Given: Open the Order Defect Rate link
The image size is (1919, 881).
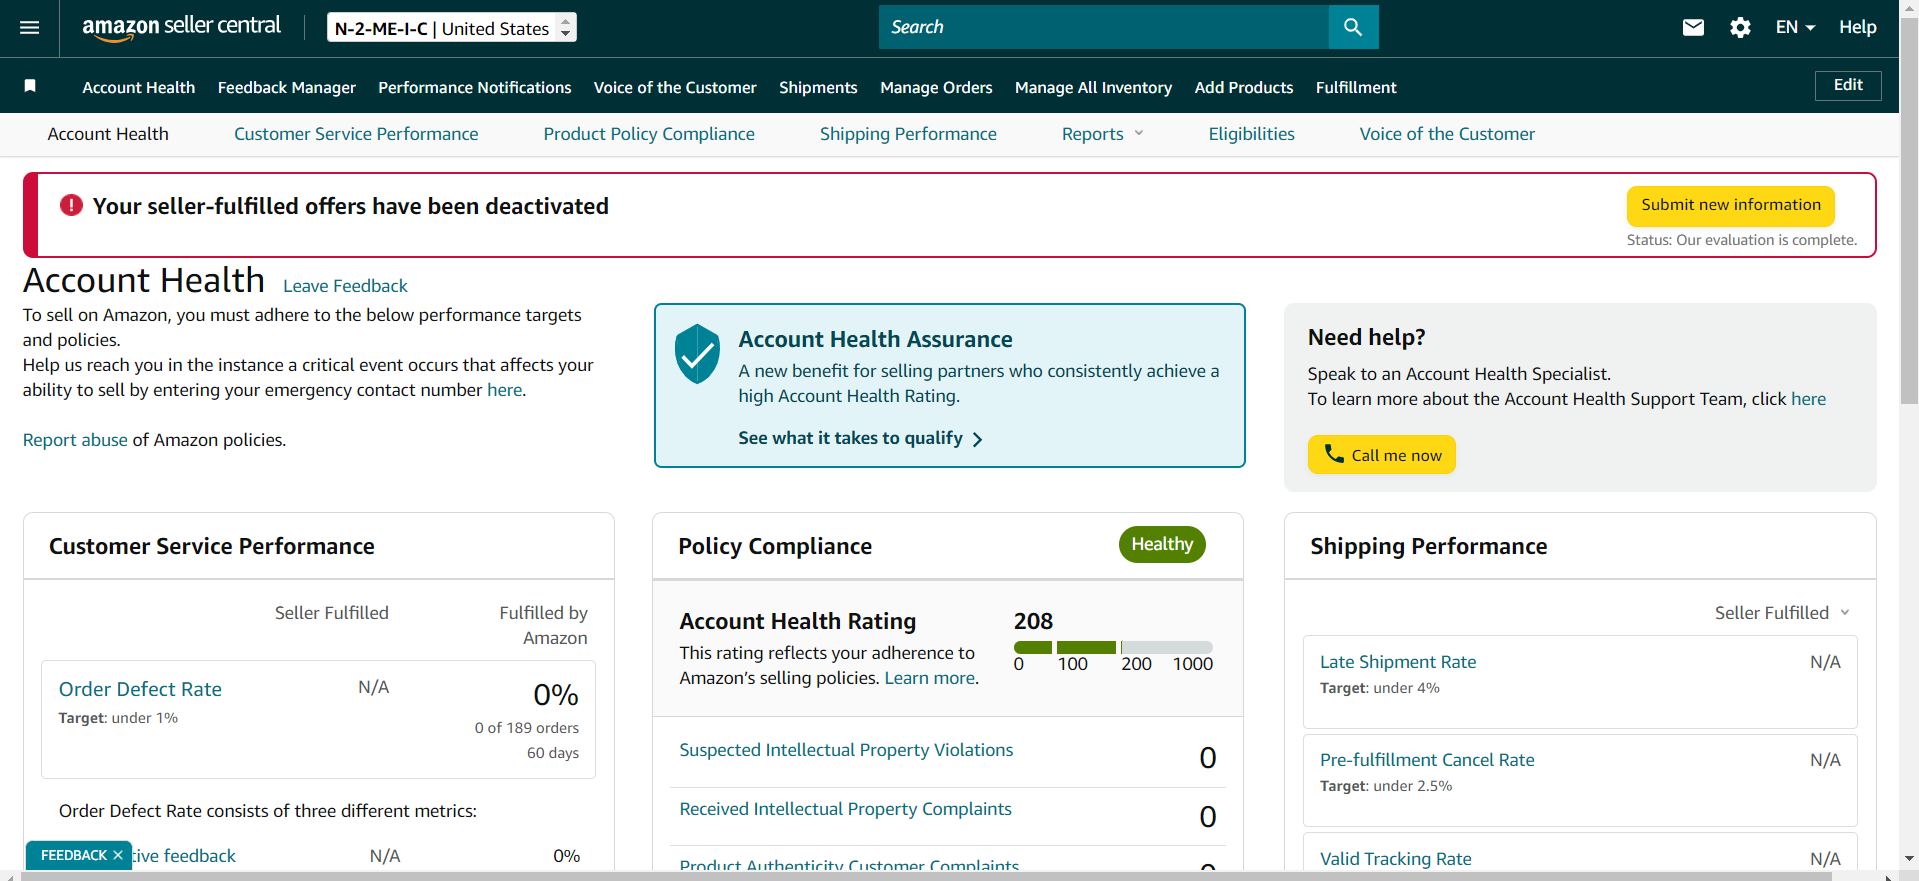Looking at the screenshot, I should tap(140, 689).
